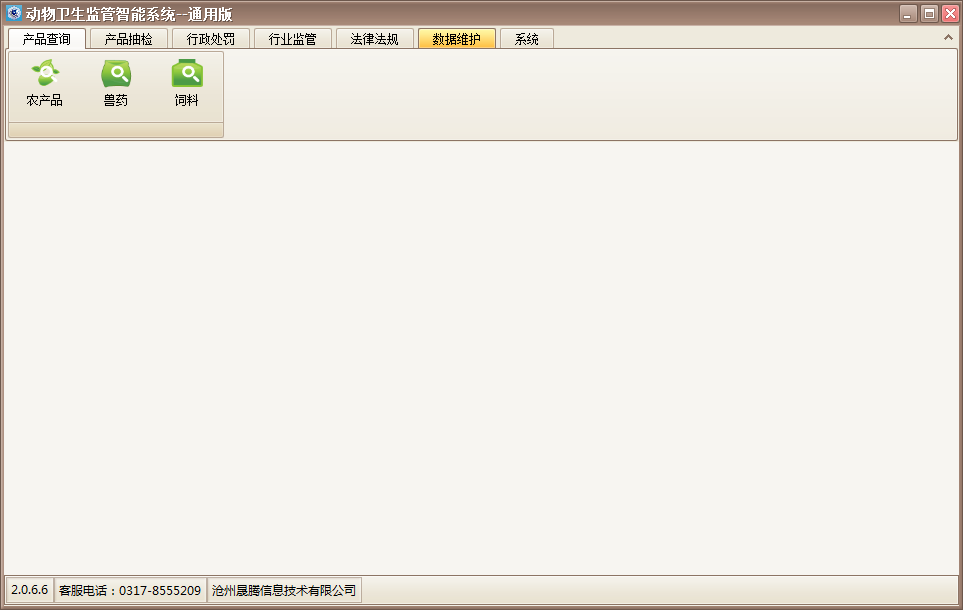Click the application icon in title bar
Image resolution: width=963 pixels, height=610 pixels.
(x=14, y=14)
